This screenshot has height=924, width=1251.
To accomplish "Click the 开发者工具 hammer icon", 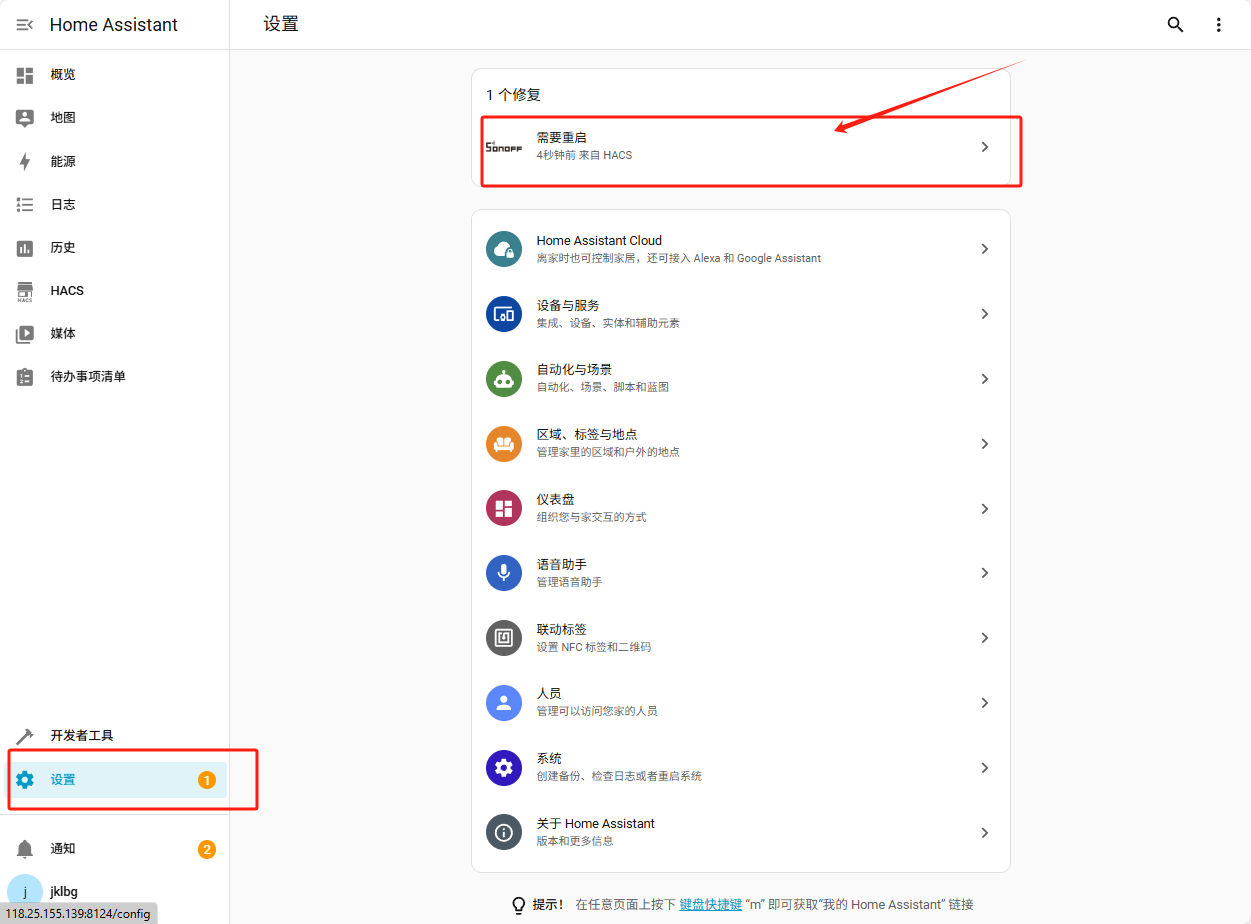I will pyautogui.click(x=25, y=736).
